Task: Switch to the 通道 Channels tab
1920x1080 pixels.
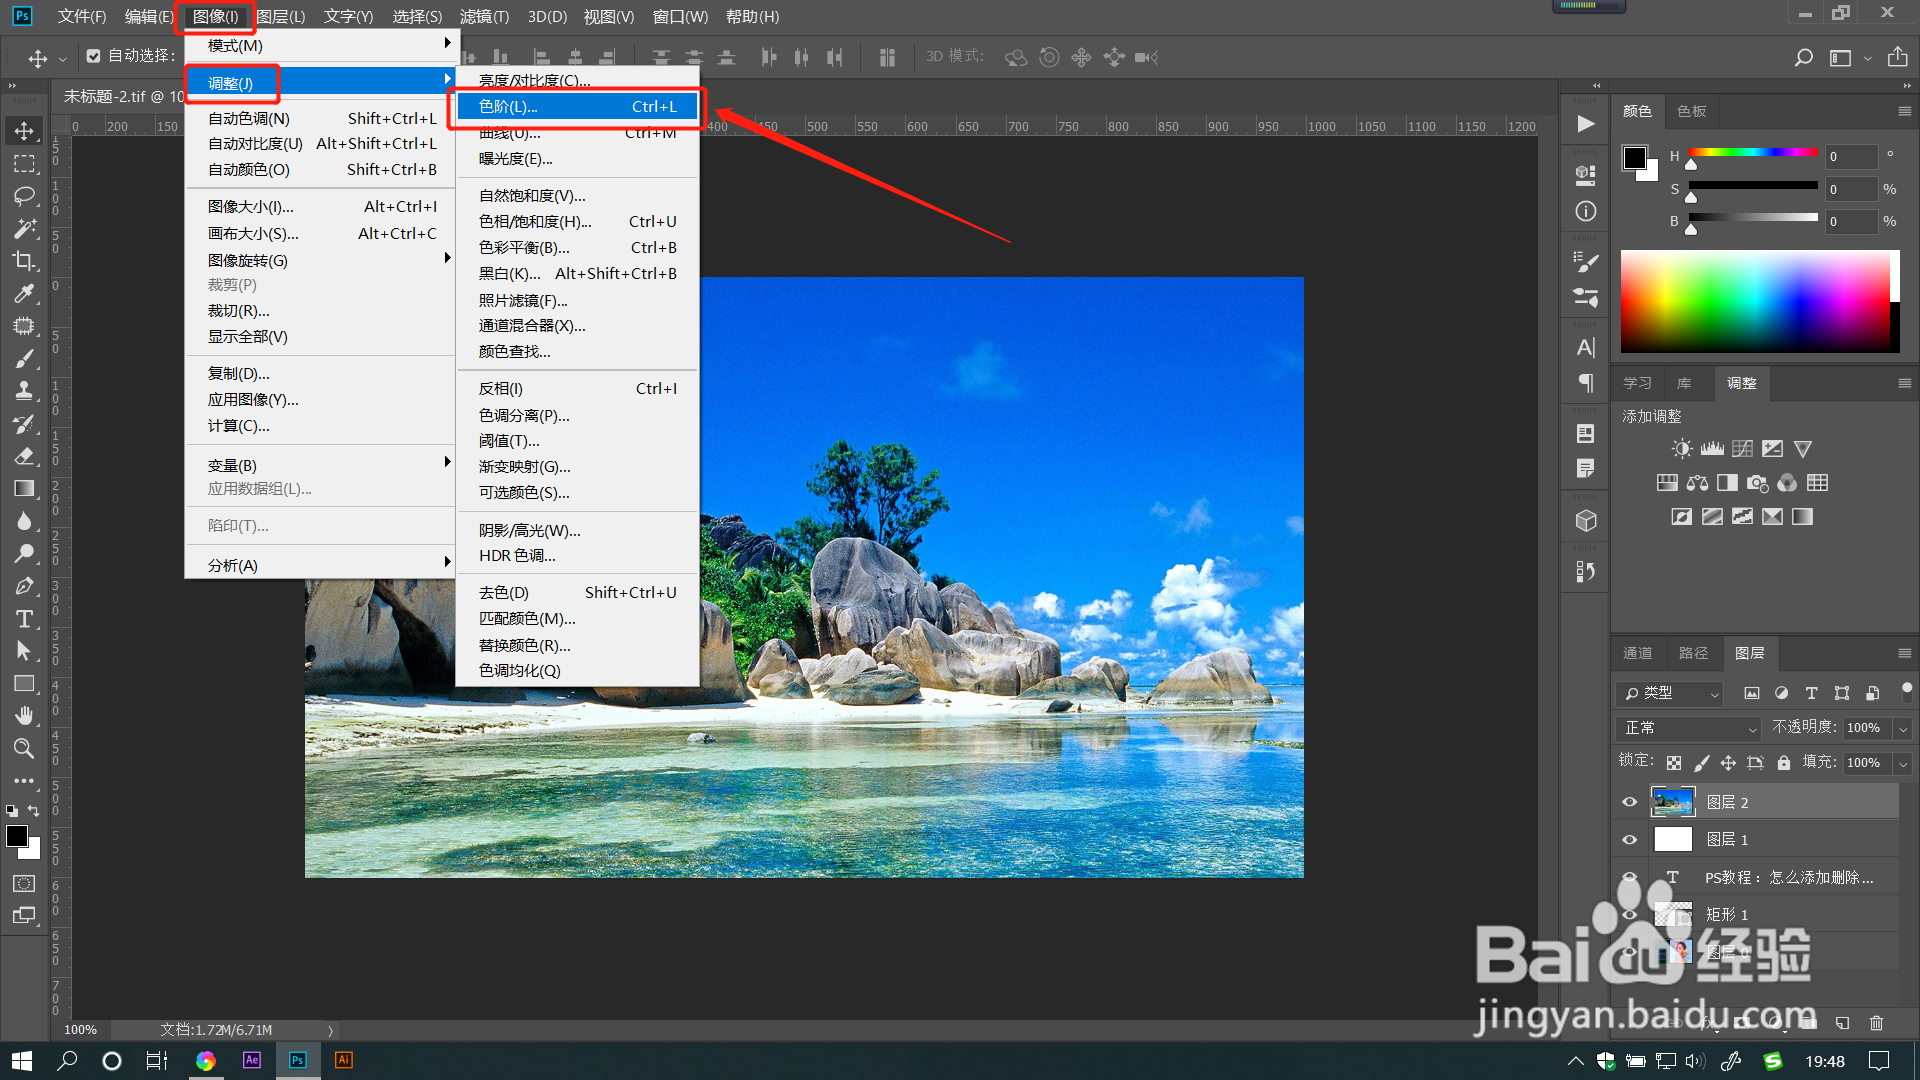Action: pyautogui.click(x=1638, y=653)
